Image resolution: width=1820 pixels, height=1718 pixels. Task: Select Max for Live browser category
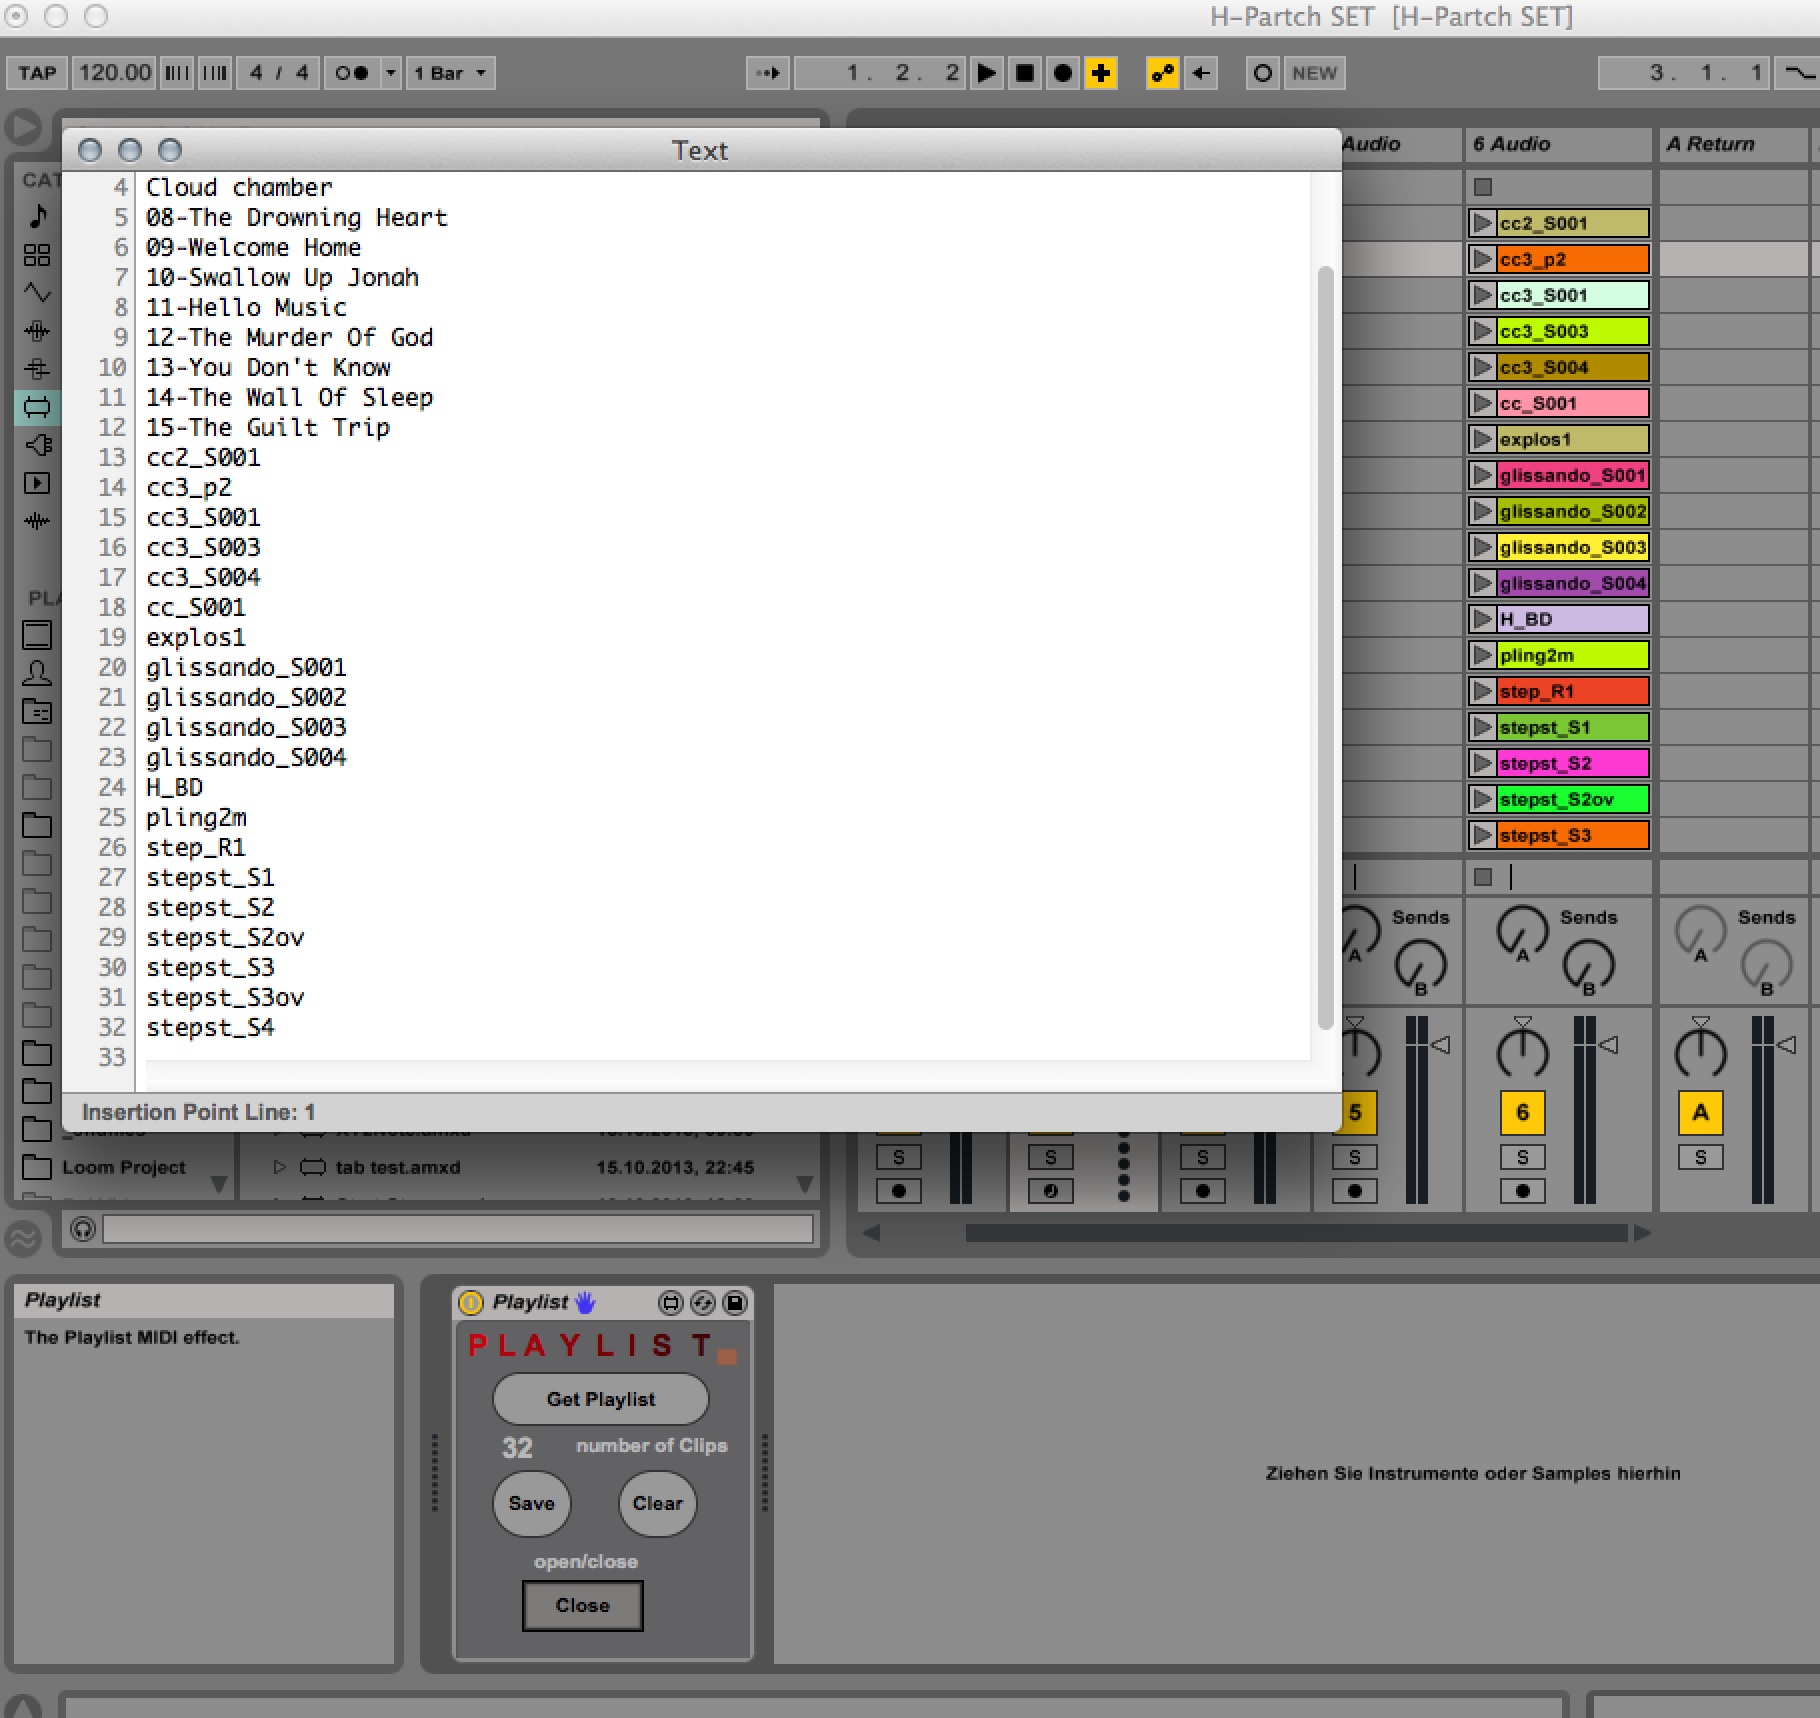point(37,407)
